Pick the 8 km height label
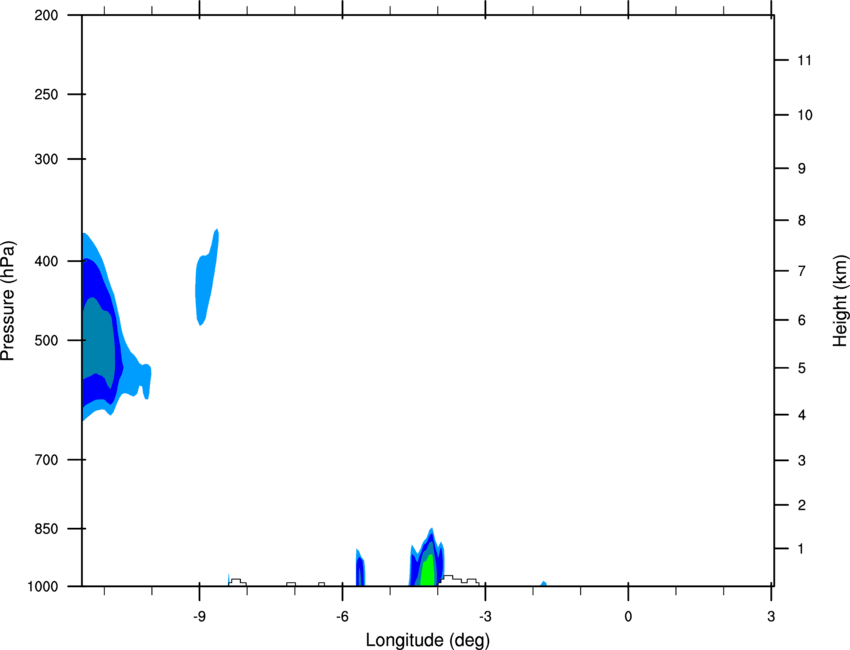Viewport: 850px width, 650px height. click(802, 221)
